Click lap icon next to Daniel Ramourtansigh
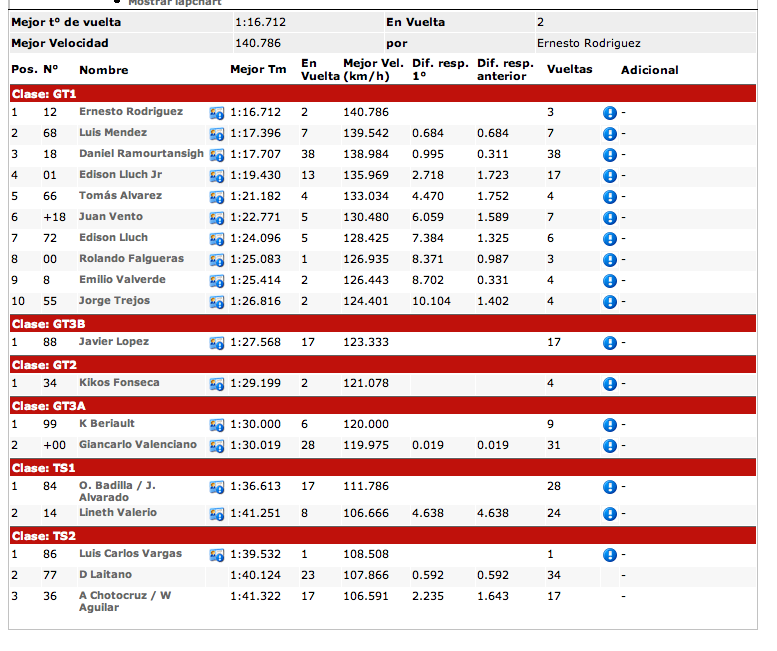The width and height of the screenshot is (777, 651). pyautogui.click(x=216, y=155)
